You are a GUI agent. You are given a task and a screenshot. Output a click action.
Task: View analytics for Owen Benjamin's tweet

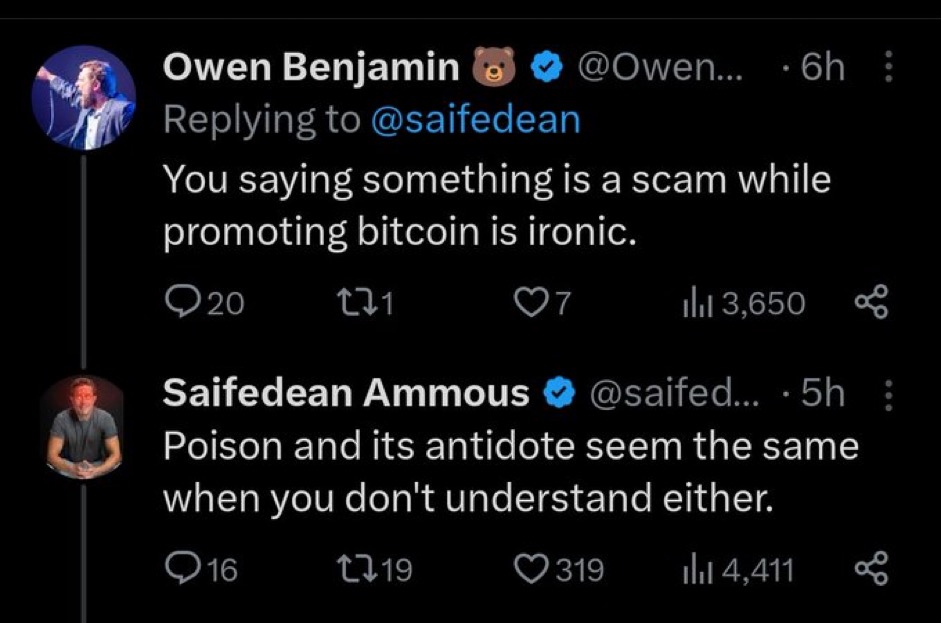pyautogui.click(x=693, y=300)
